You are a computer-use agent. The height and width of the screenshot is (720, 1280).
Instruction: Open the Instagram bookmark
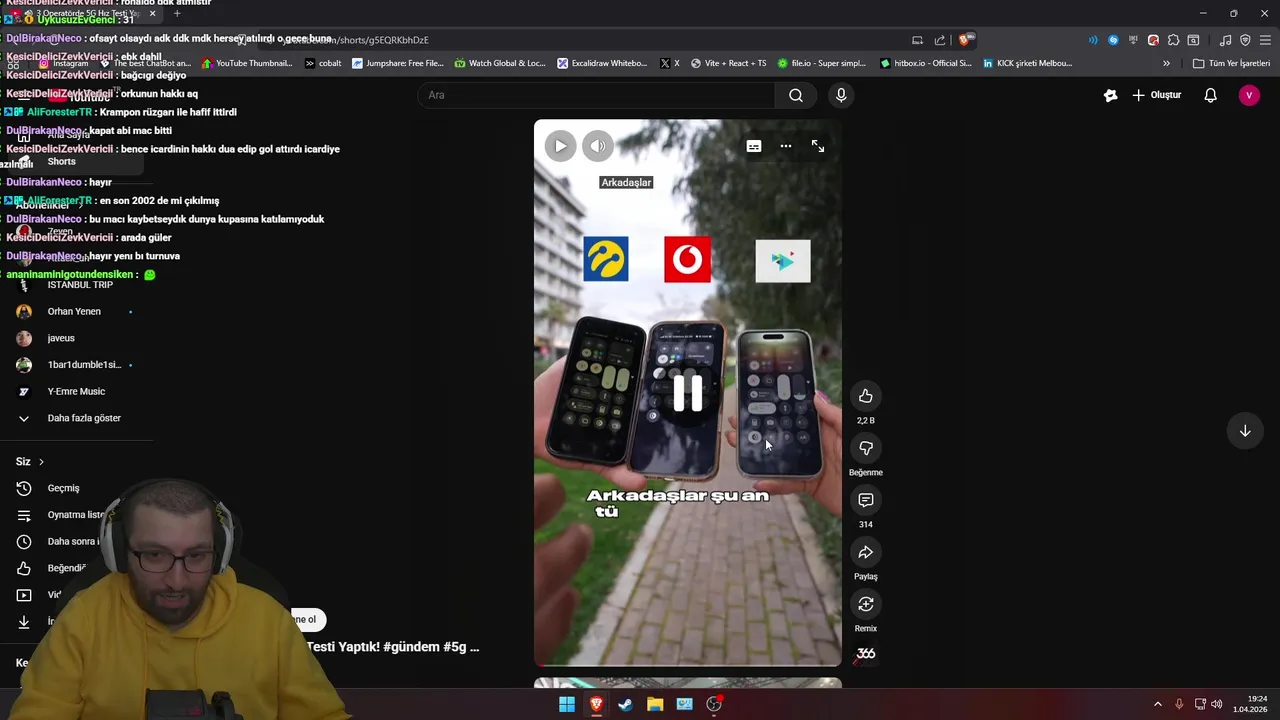point(63,63)
